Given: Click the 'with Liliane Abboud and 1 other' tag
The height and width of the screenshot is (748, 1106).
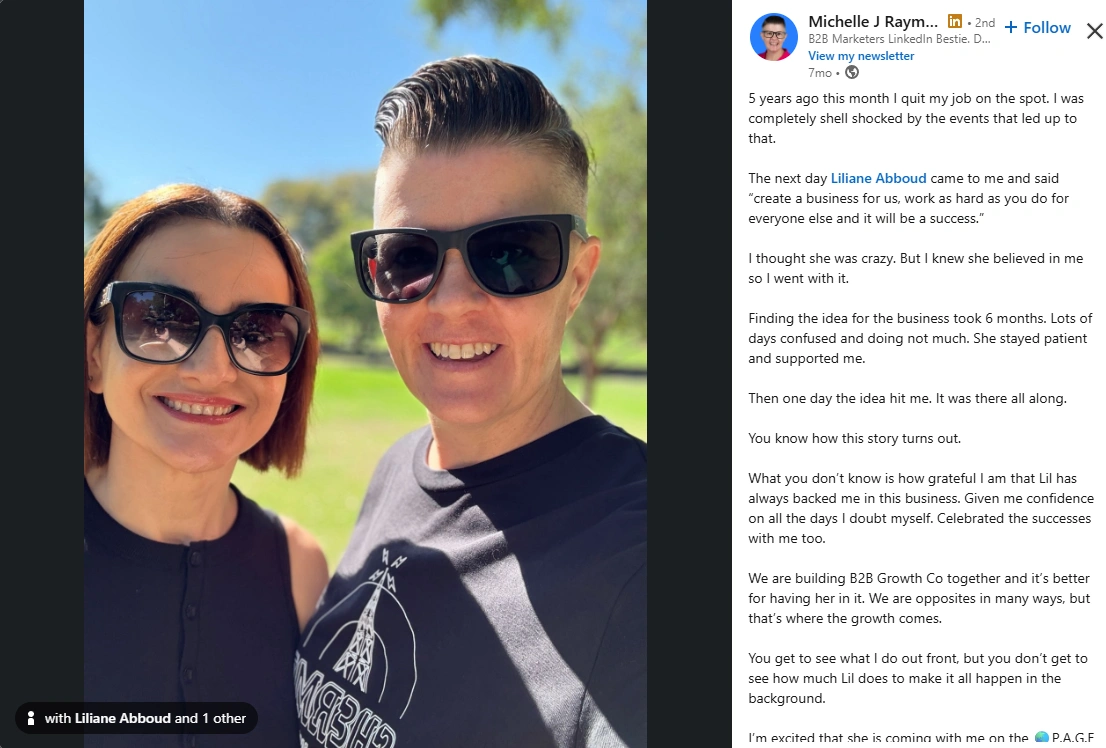Looking at the screenshot, I should [136, 718].
